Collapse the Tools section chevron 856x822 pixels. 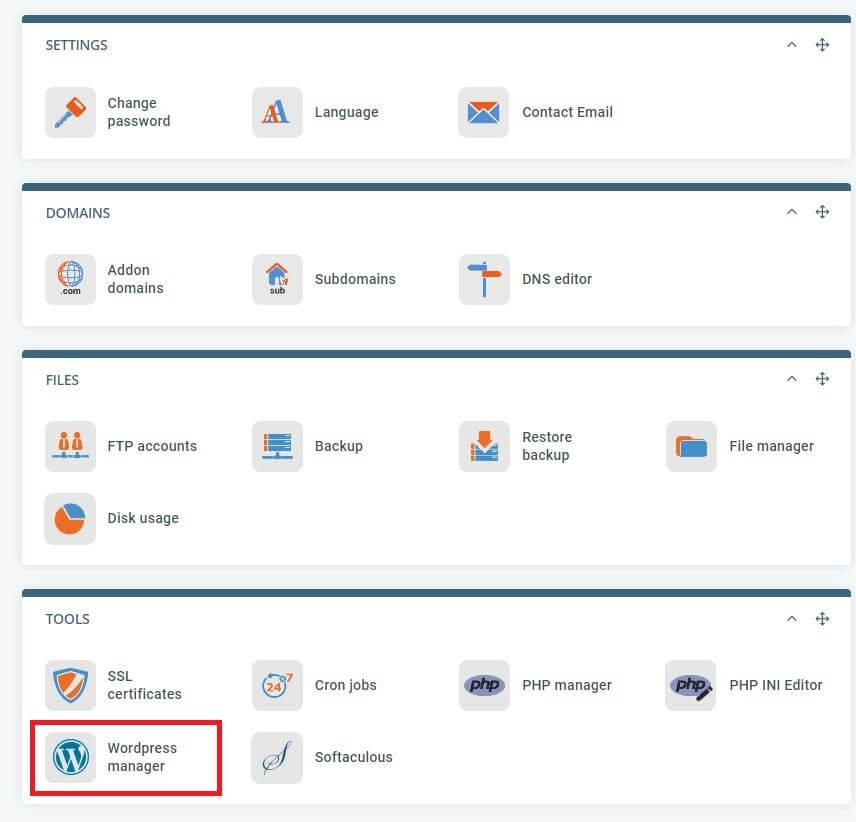pos(791,619)
